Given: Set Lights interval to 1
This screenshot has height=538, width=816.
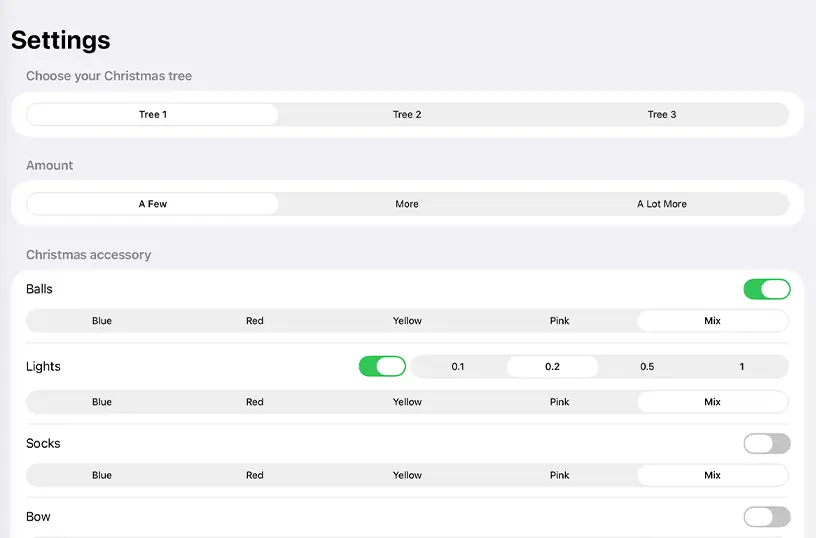Looking at the screenshot, I should tap(741, 367).
